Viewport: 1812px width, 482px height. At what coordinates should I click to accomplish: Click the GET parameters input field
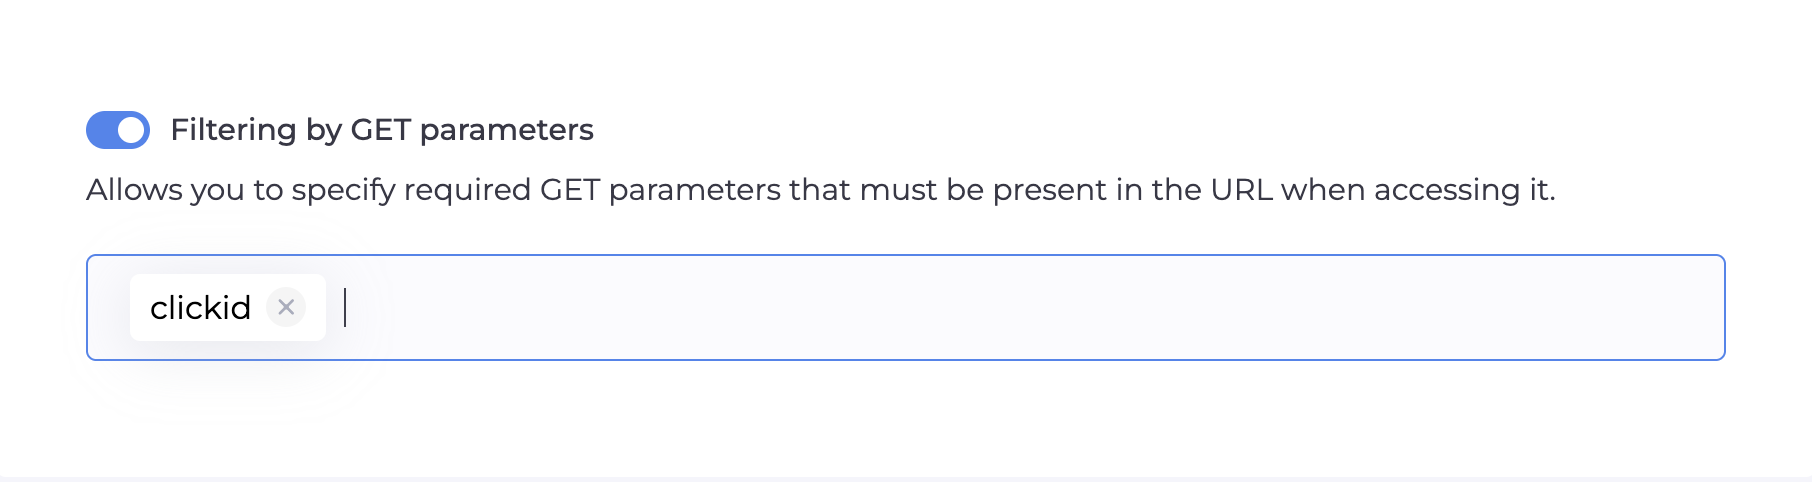1000,308
